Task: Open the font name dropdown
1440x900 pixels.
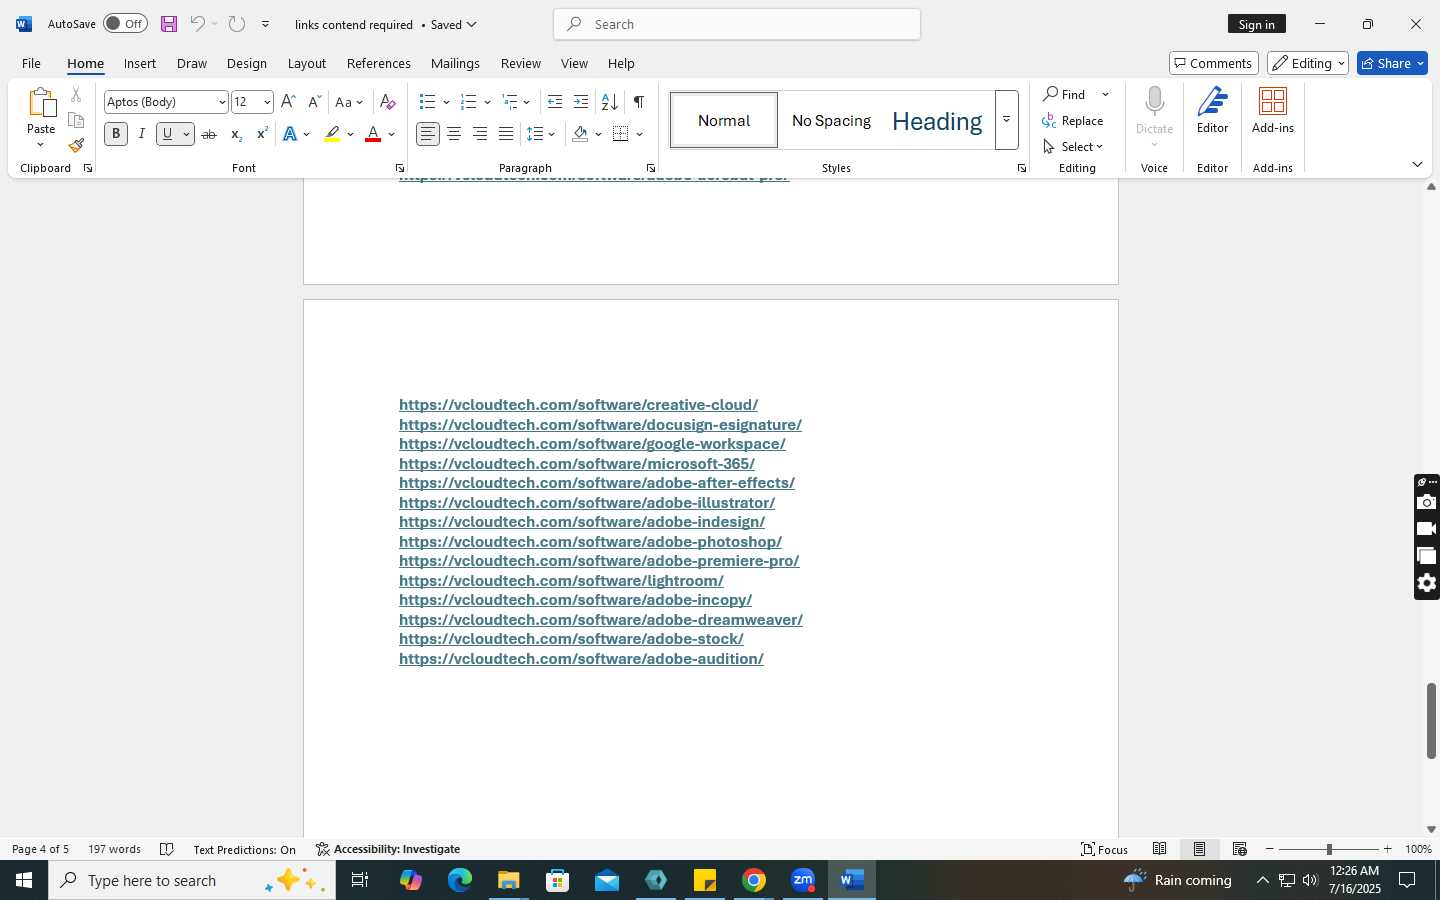Action: 222,102
